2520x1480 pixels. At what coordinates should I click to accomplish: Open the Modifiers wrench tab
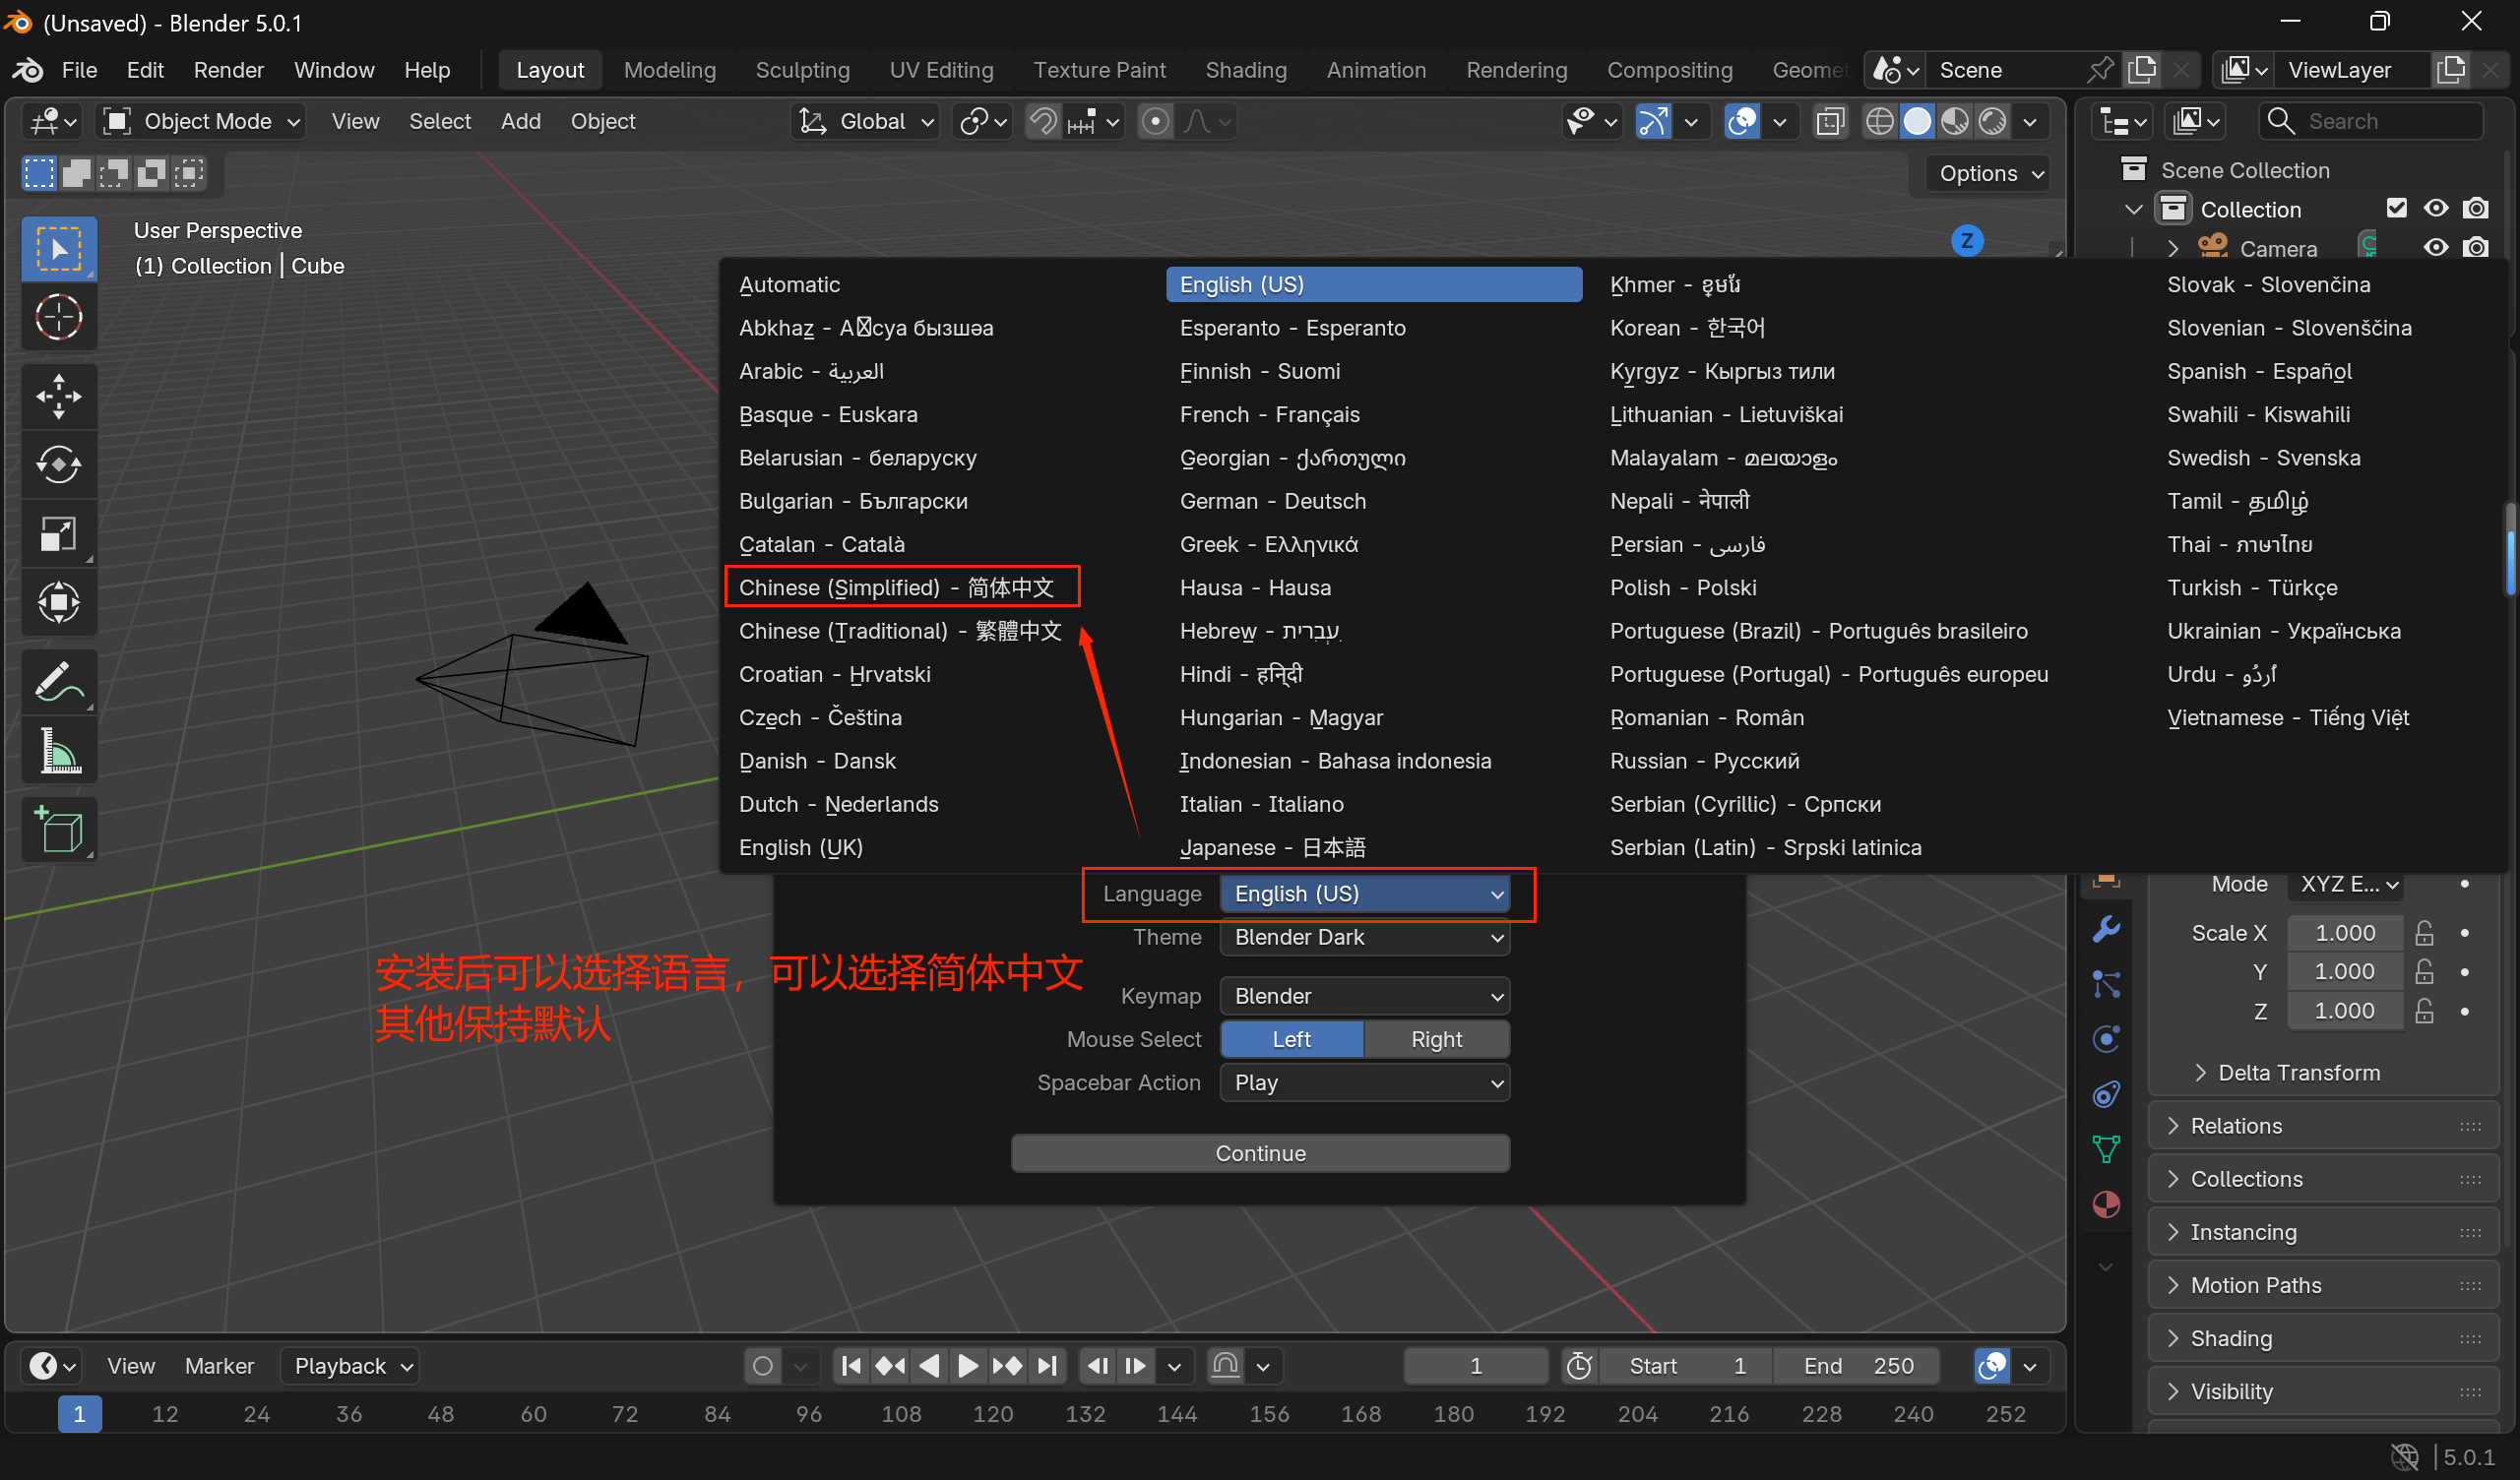(2106, 930)
